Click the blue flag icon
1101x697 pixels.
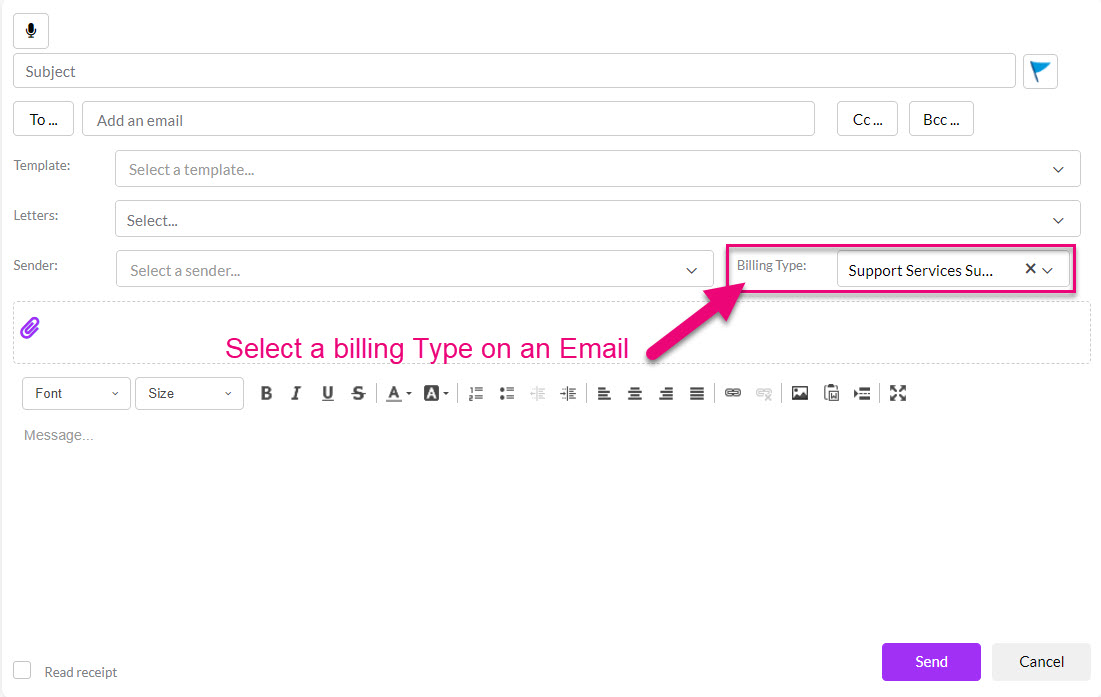[x=1040, y=72]
